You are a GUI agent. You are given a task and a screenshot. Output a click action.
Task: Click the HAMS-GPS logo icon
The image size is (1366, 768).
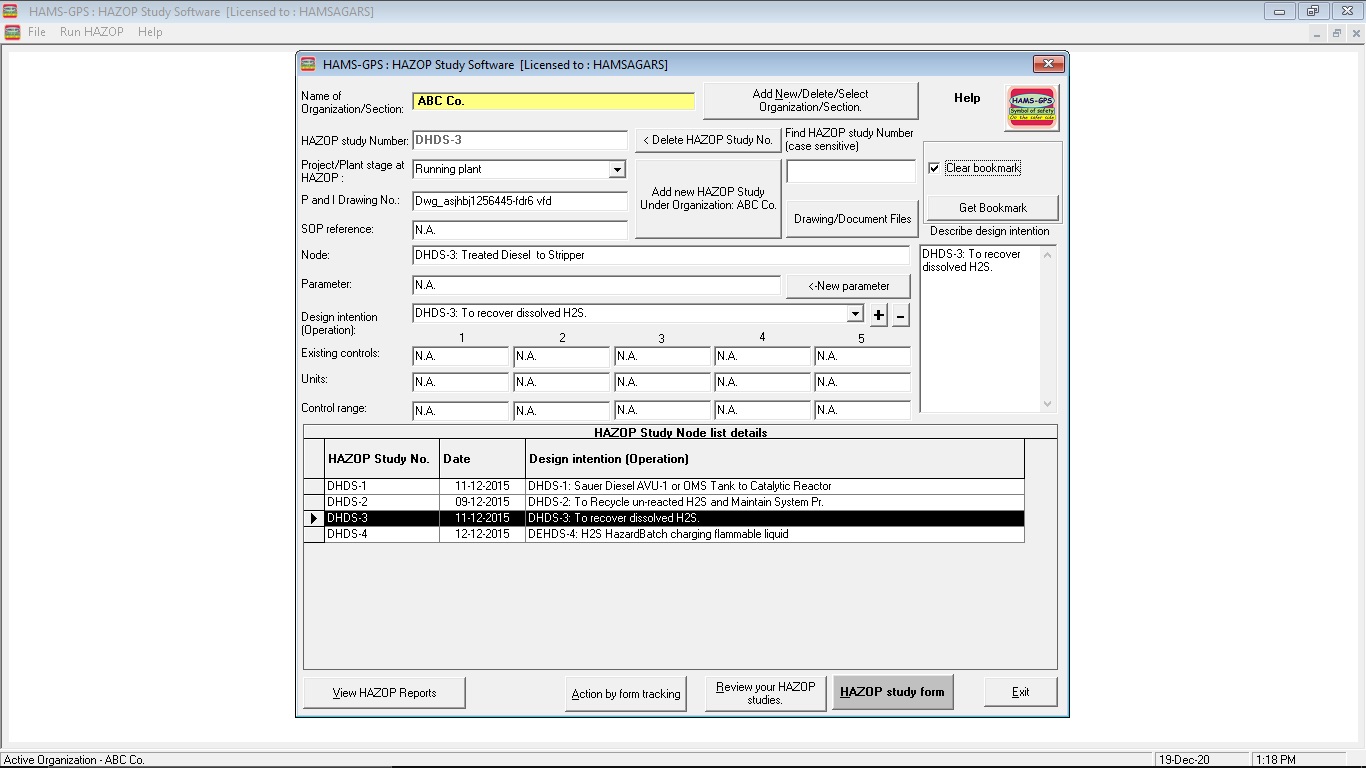(1031, 106)
